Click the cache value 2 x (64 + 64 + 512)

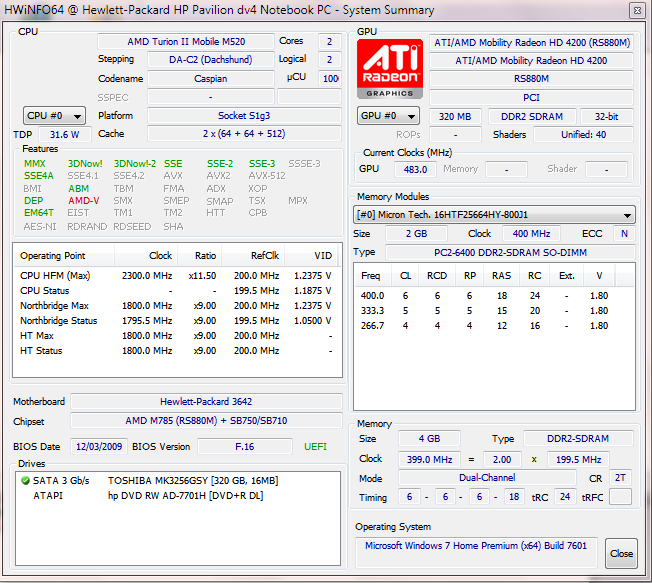coord(244,134)
